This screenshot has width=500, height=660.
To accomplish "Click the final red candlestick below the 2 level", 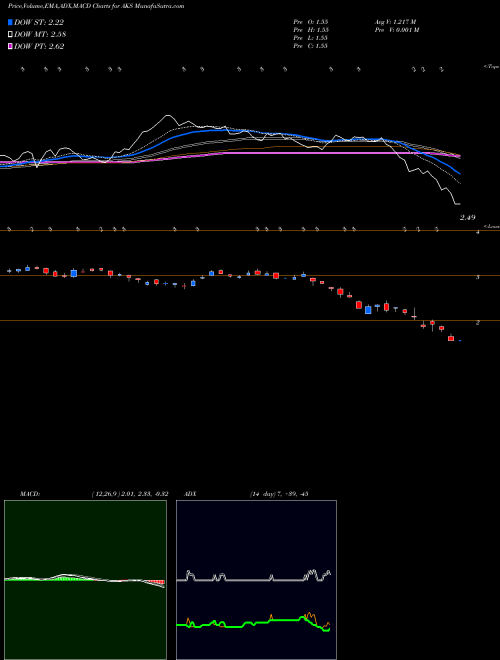I will click(x=451, y=338).
